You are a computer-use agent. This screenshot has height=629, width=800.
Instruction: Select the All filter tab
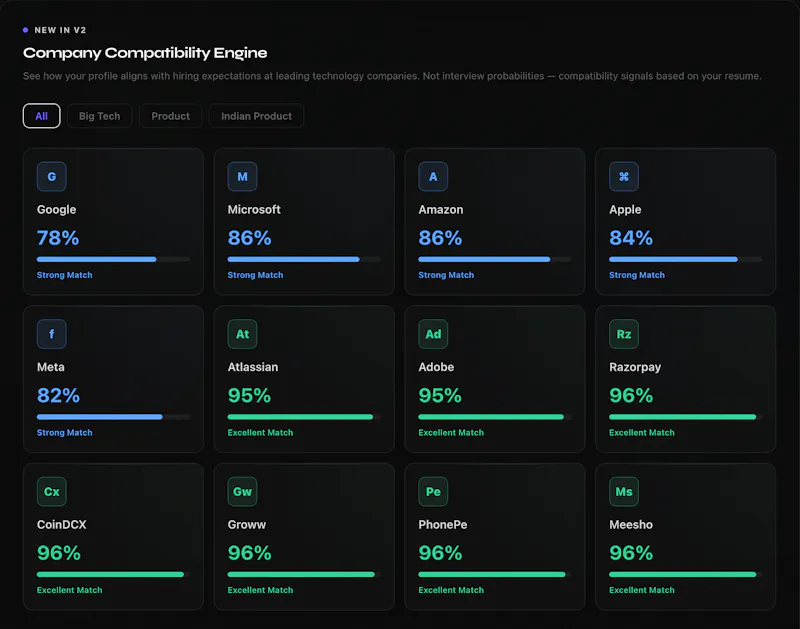[x=41, y=116]
